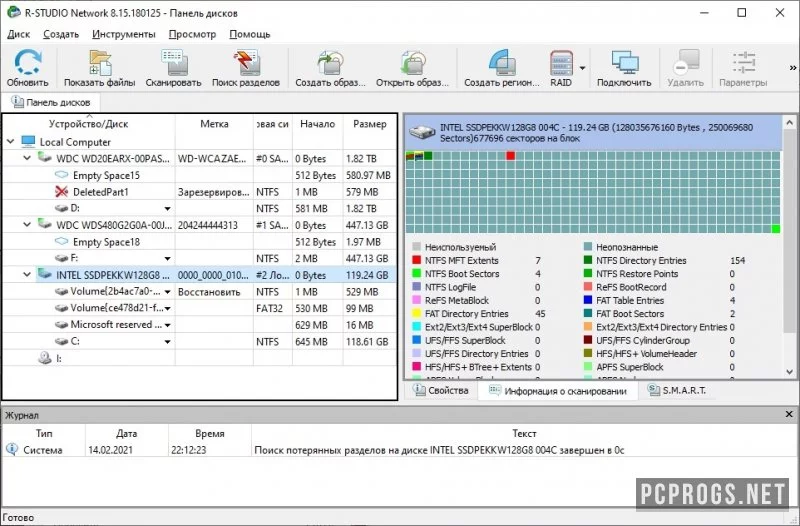Select the Local Computer item
This screenshot has height=526, width=800.
[x=75, y=142]
